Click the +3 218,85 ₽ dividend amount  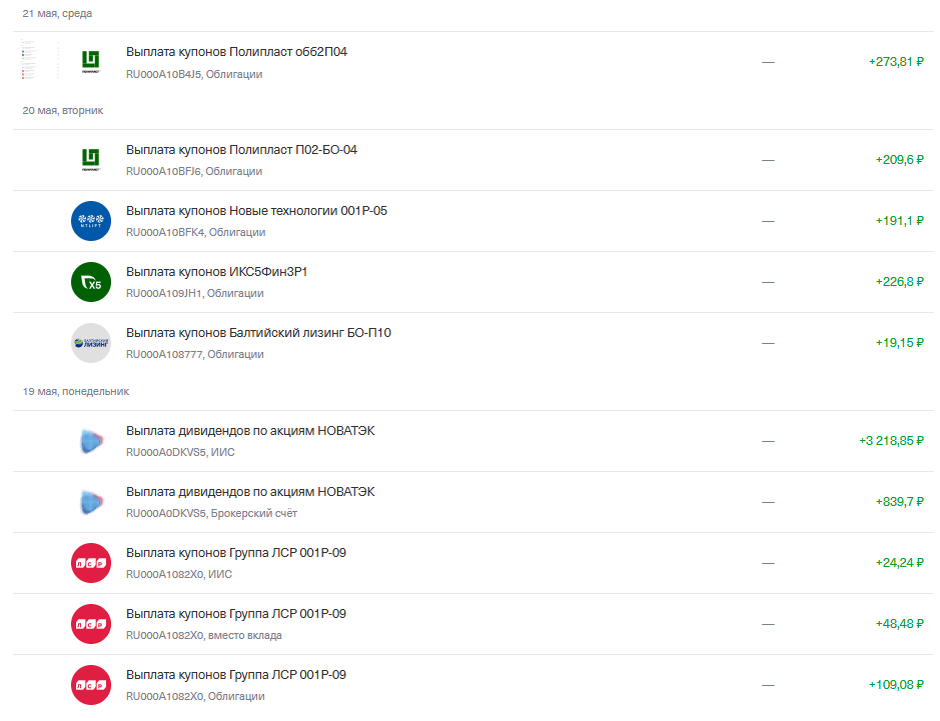890,441
